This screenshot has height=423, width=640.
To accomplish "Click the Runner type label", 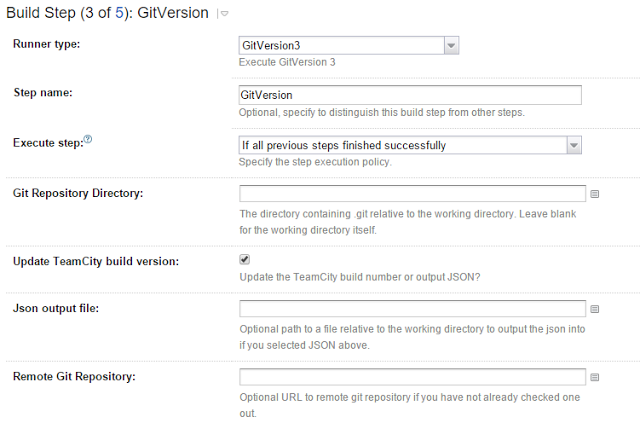I will point(47,44).
